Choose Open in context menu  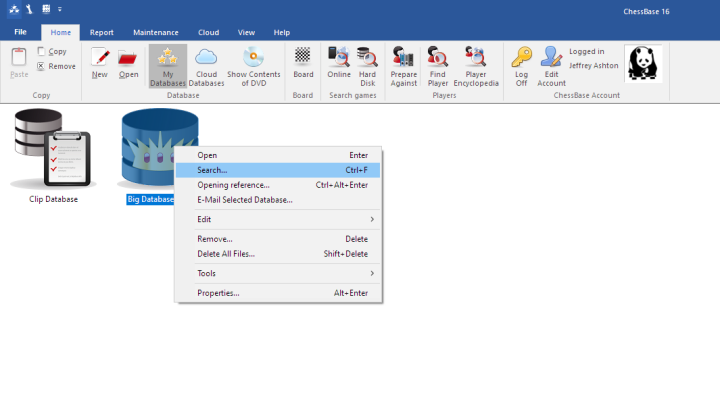(x=278, y=155)
